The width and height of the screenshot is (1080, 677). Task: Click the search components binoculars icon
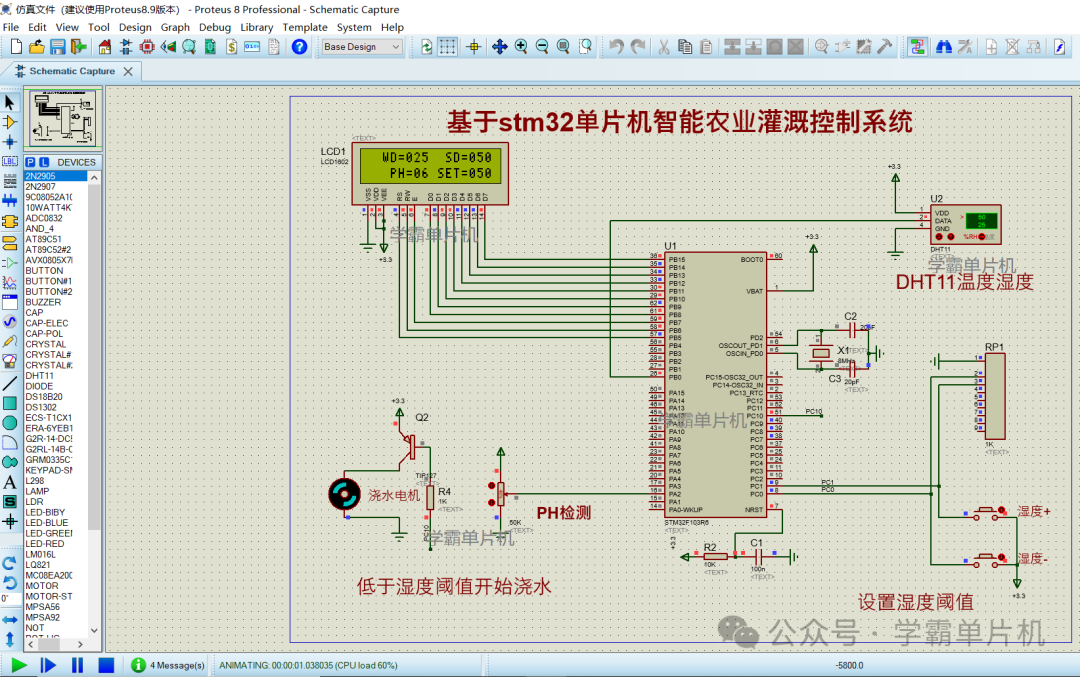[944, 46]
